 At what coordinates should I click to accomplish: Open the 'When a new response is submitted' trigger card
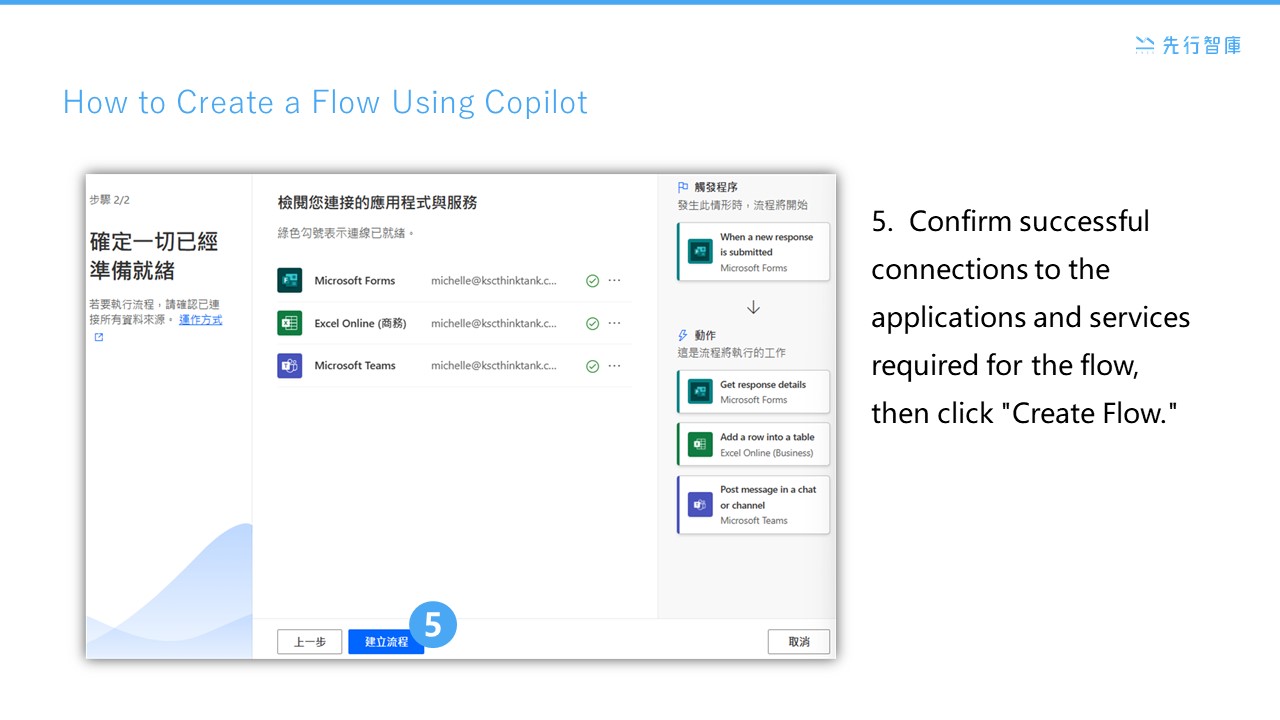pyautogui.click(x=752, y=251)
